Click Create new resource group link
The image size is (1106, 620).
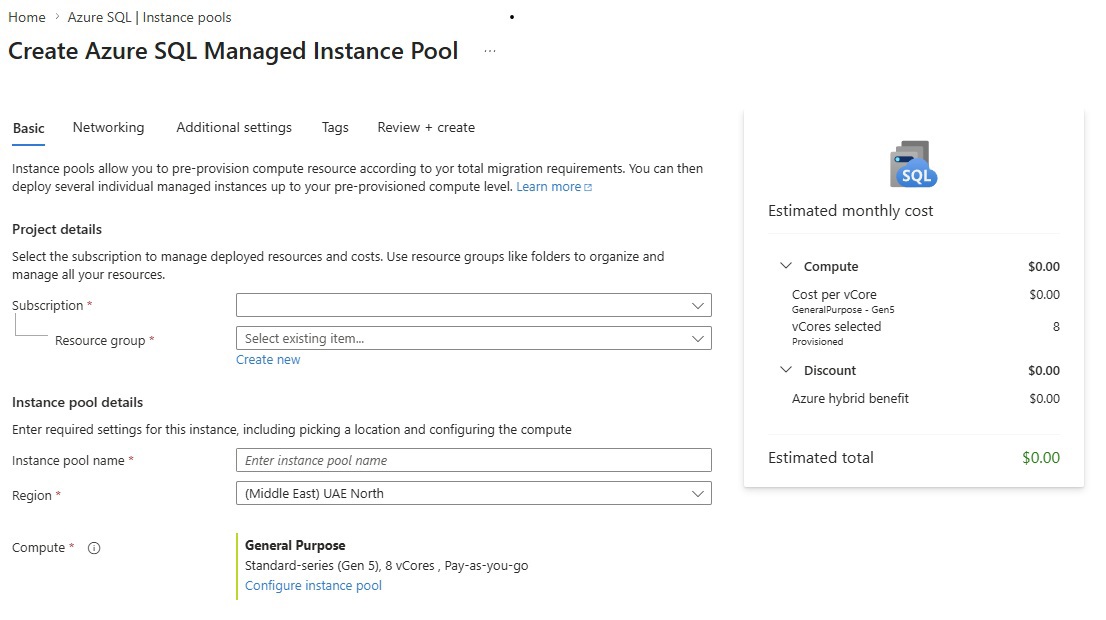click(x=268, y=360)
